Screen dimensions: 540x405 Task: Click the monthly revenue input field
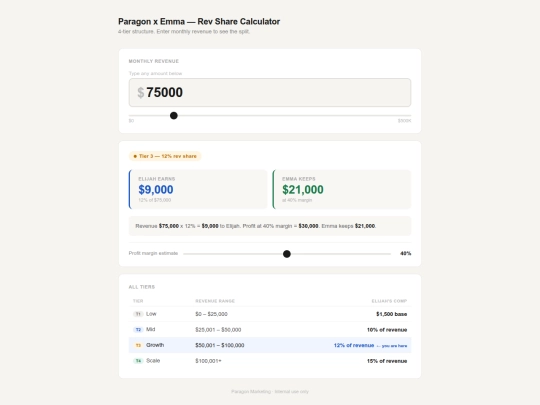pos(270,92)
